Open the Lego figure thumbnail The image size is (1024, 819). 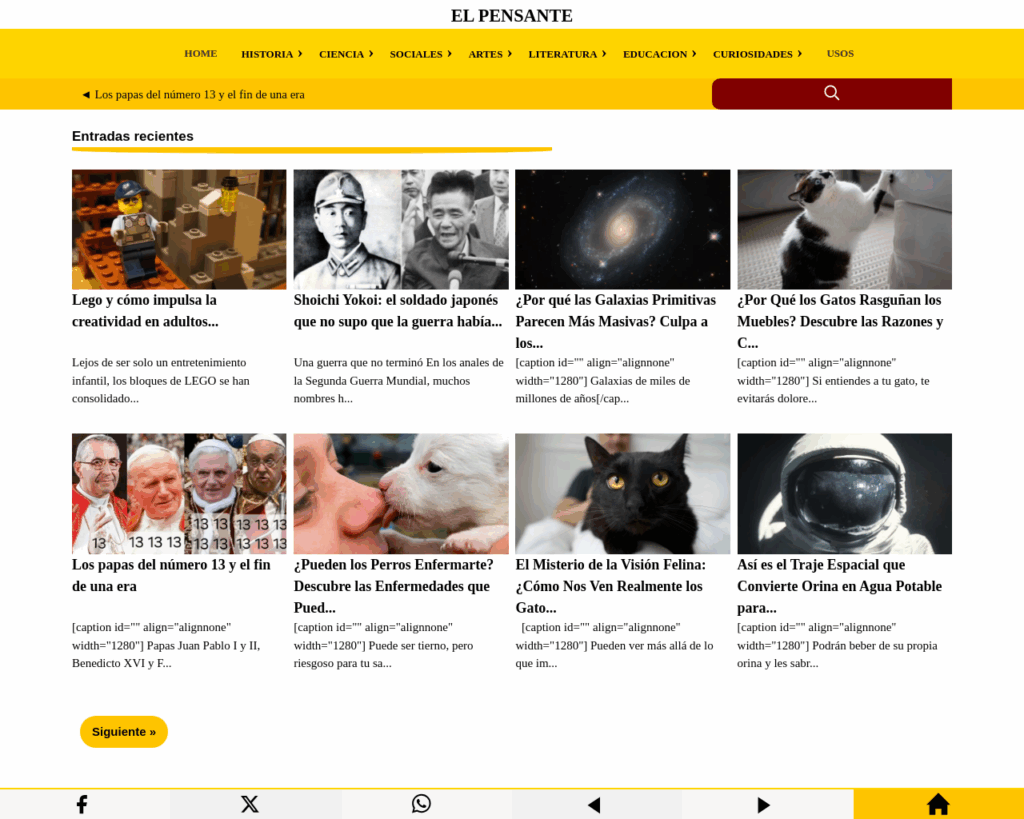179,229
